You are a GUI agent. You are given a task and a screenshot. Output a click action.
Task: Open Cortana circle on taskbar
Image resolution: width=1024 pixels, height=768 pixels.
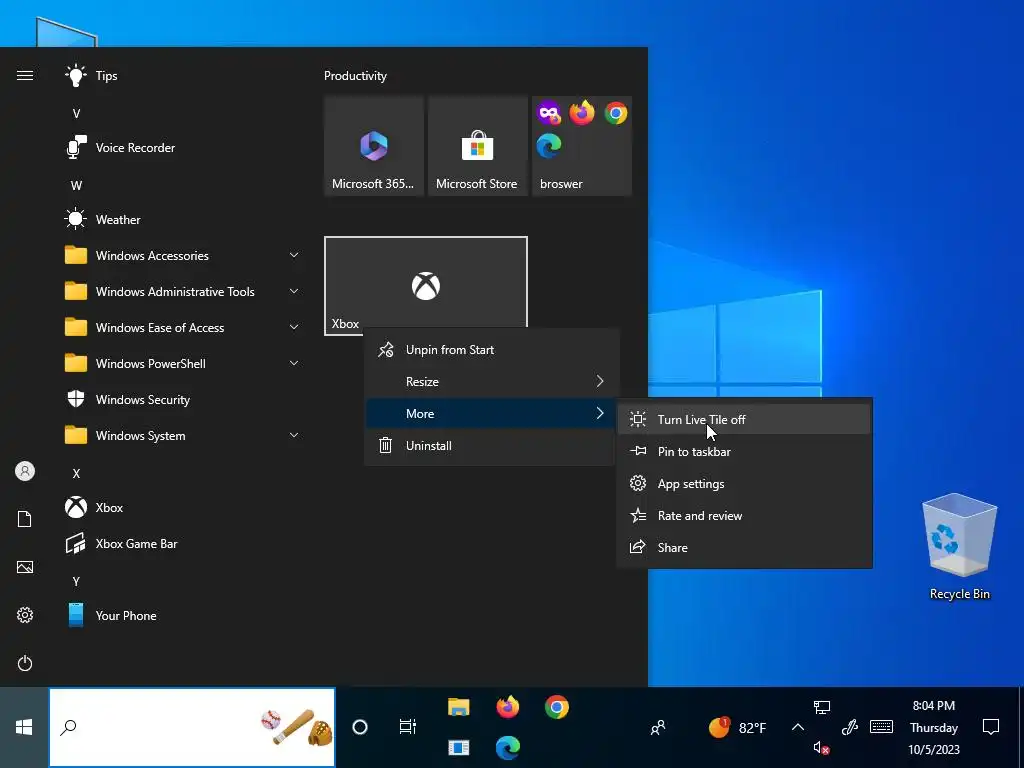(360, 727)
